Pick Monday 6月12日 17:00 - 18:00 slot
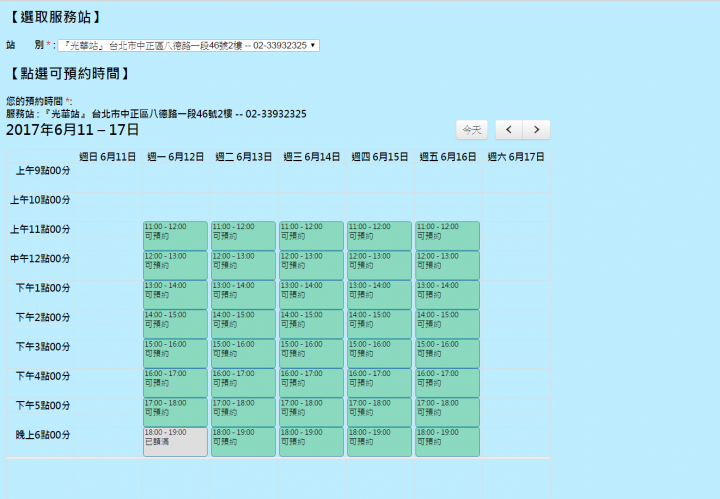The image size is (720, 499). point(175,412)
